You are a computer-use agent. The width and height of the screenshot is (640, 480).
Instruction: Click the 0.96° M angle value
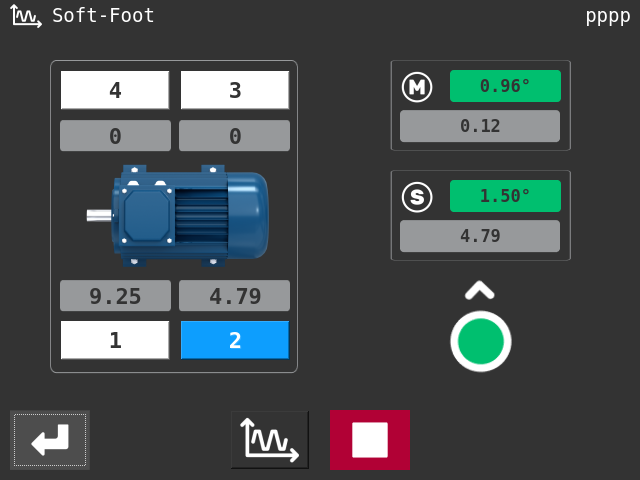(x=505, y=86)
